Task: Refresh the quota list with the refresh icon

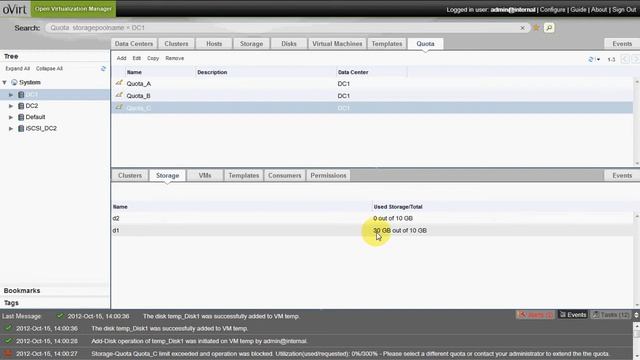Action: pyautogui.click(x=590, y=60)
